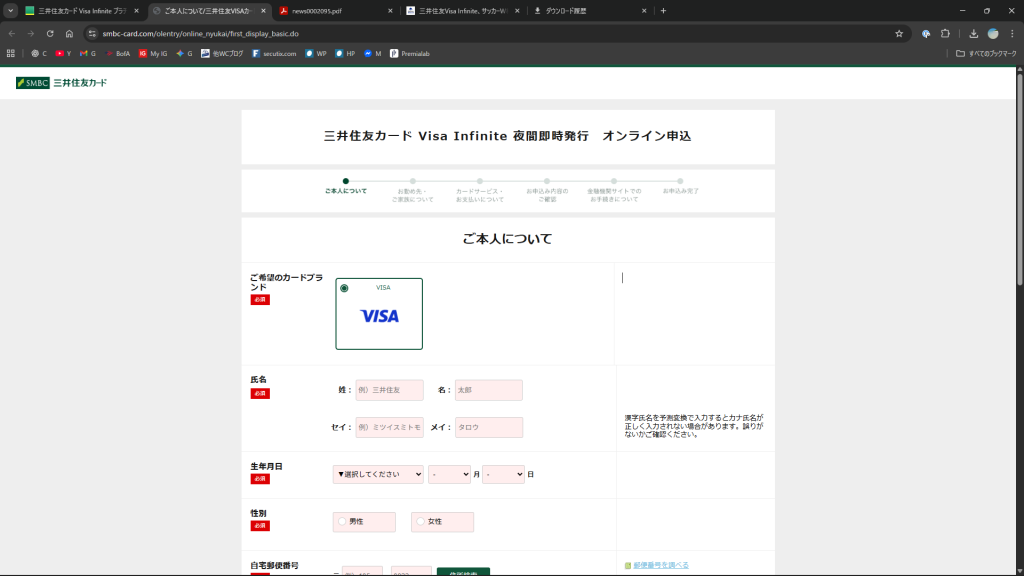The image size is (1024, 576).
Task: Click the SMBC 三井住友カード logo
Action: pyautogui.click(x=61, y=83)
